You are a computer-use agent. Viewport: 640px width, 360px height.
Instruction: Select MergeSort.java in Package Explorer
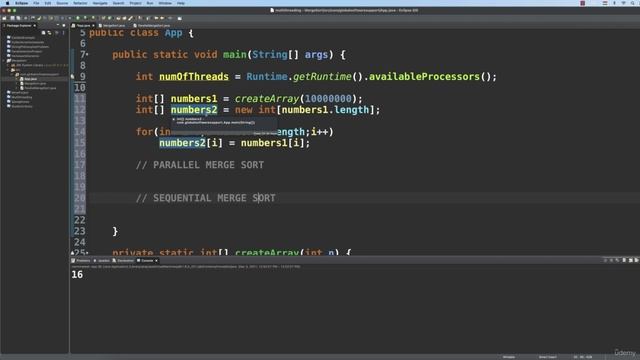click(x=35, y=83)
